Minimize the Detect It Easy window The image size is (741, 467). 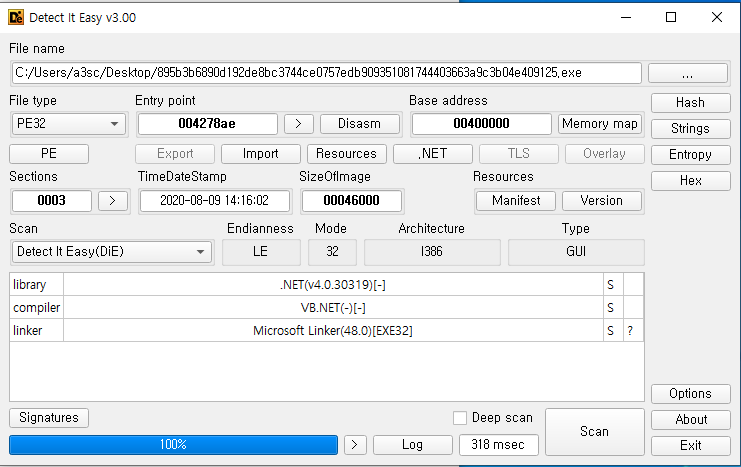point(626,17)
